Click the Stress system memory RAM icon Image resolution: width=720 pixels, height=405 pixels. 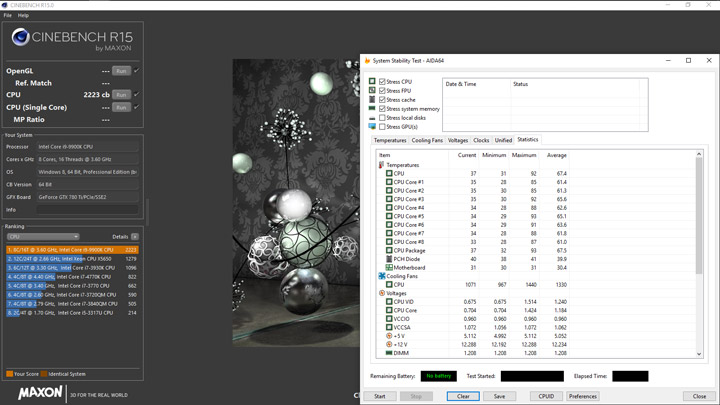point(373,109)
